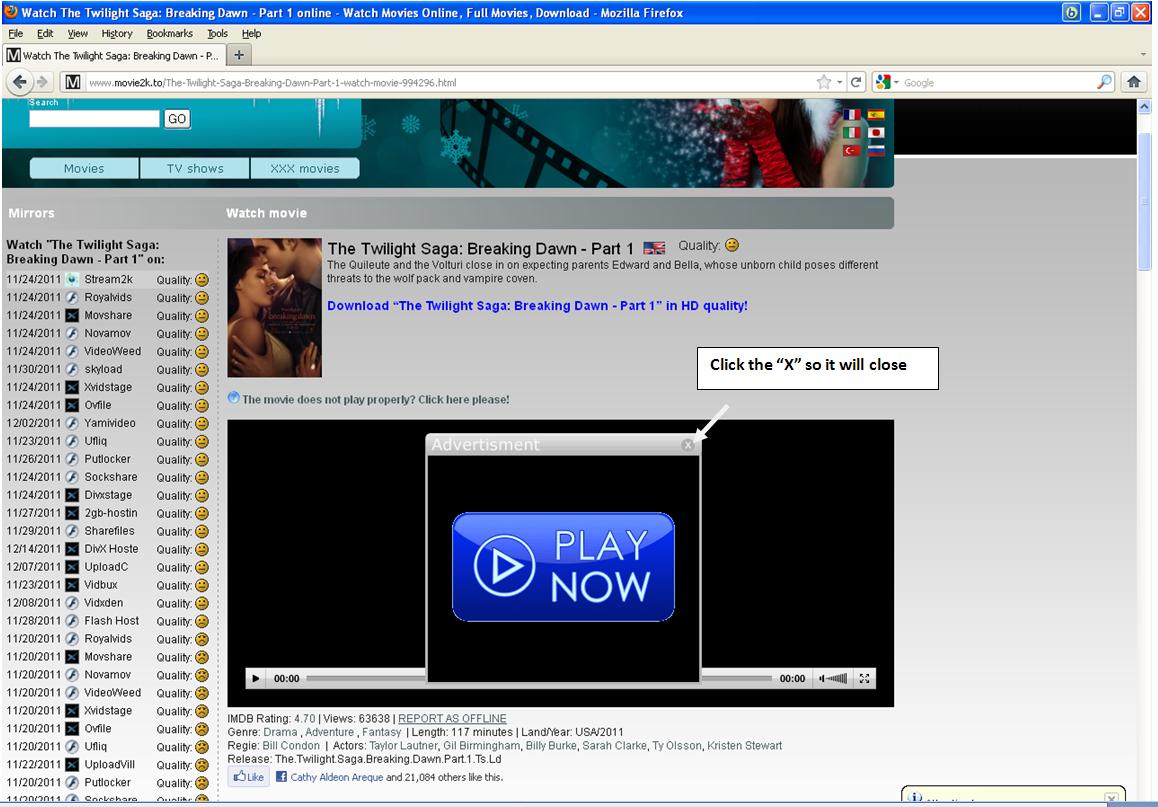The height and width of the screenshot is (807, 1158).
Task: Close the Advertisement overlay with its X
Action: 687,444
